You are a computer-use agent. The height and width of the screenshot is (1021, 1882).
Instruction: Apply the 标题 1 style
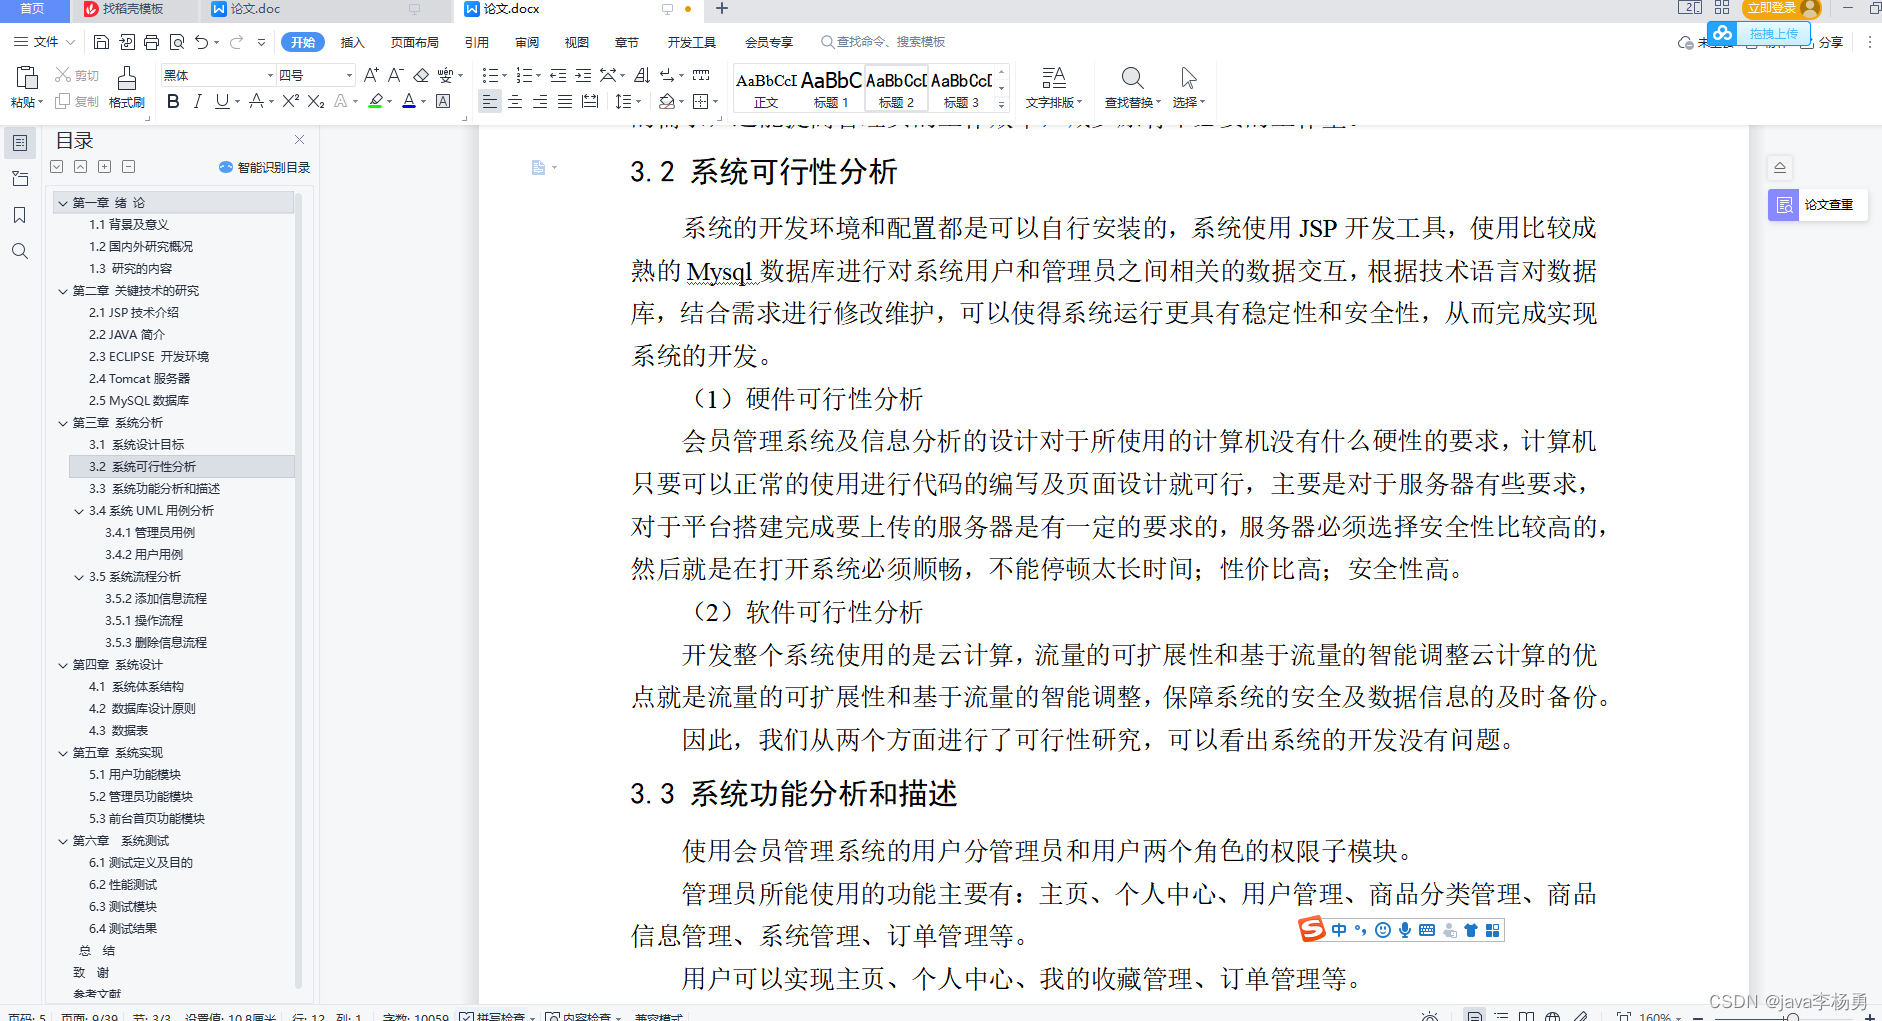831,88
